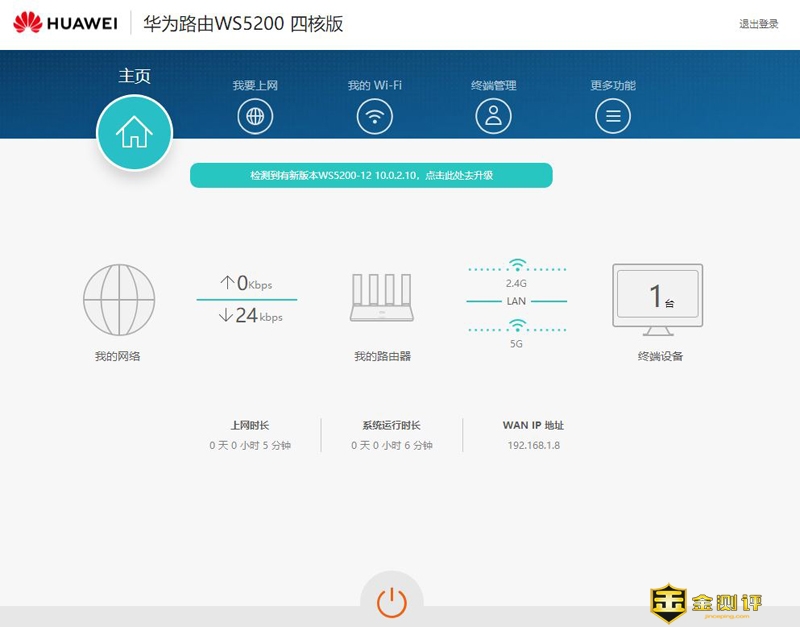Switch to the 我的 Wi-Fi tab label
This screenshot has width=800, height=627.
point(375,86)
